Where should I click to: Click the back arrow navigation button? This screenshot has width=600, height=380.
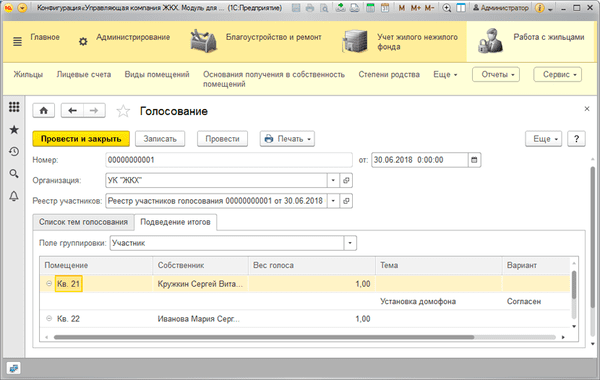(72, 111)
